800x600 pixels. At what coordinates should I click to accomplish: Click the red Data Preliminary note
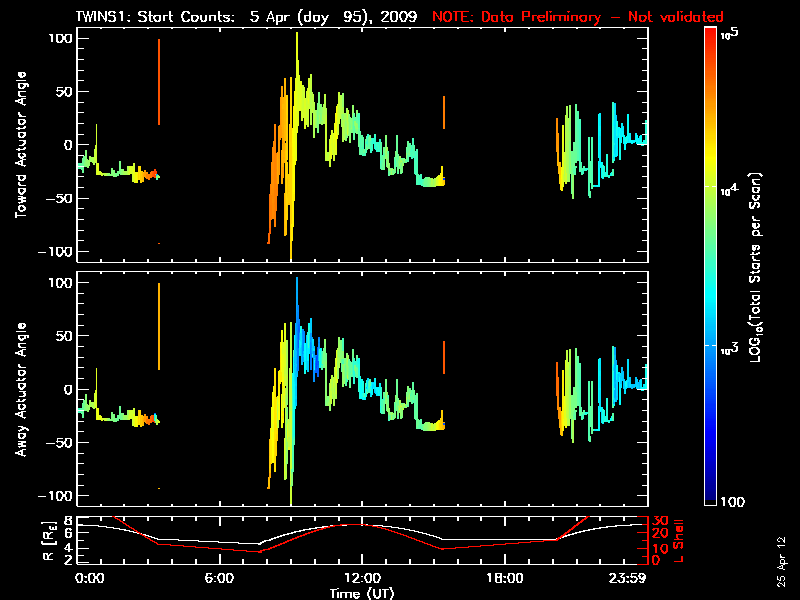[578, 17]
